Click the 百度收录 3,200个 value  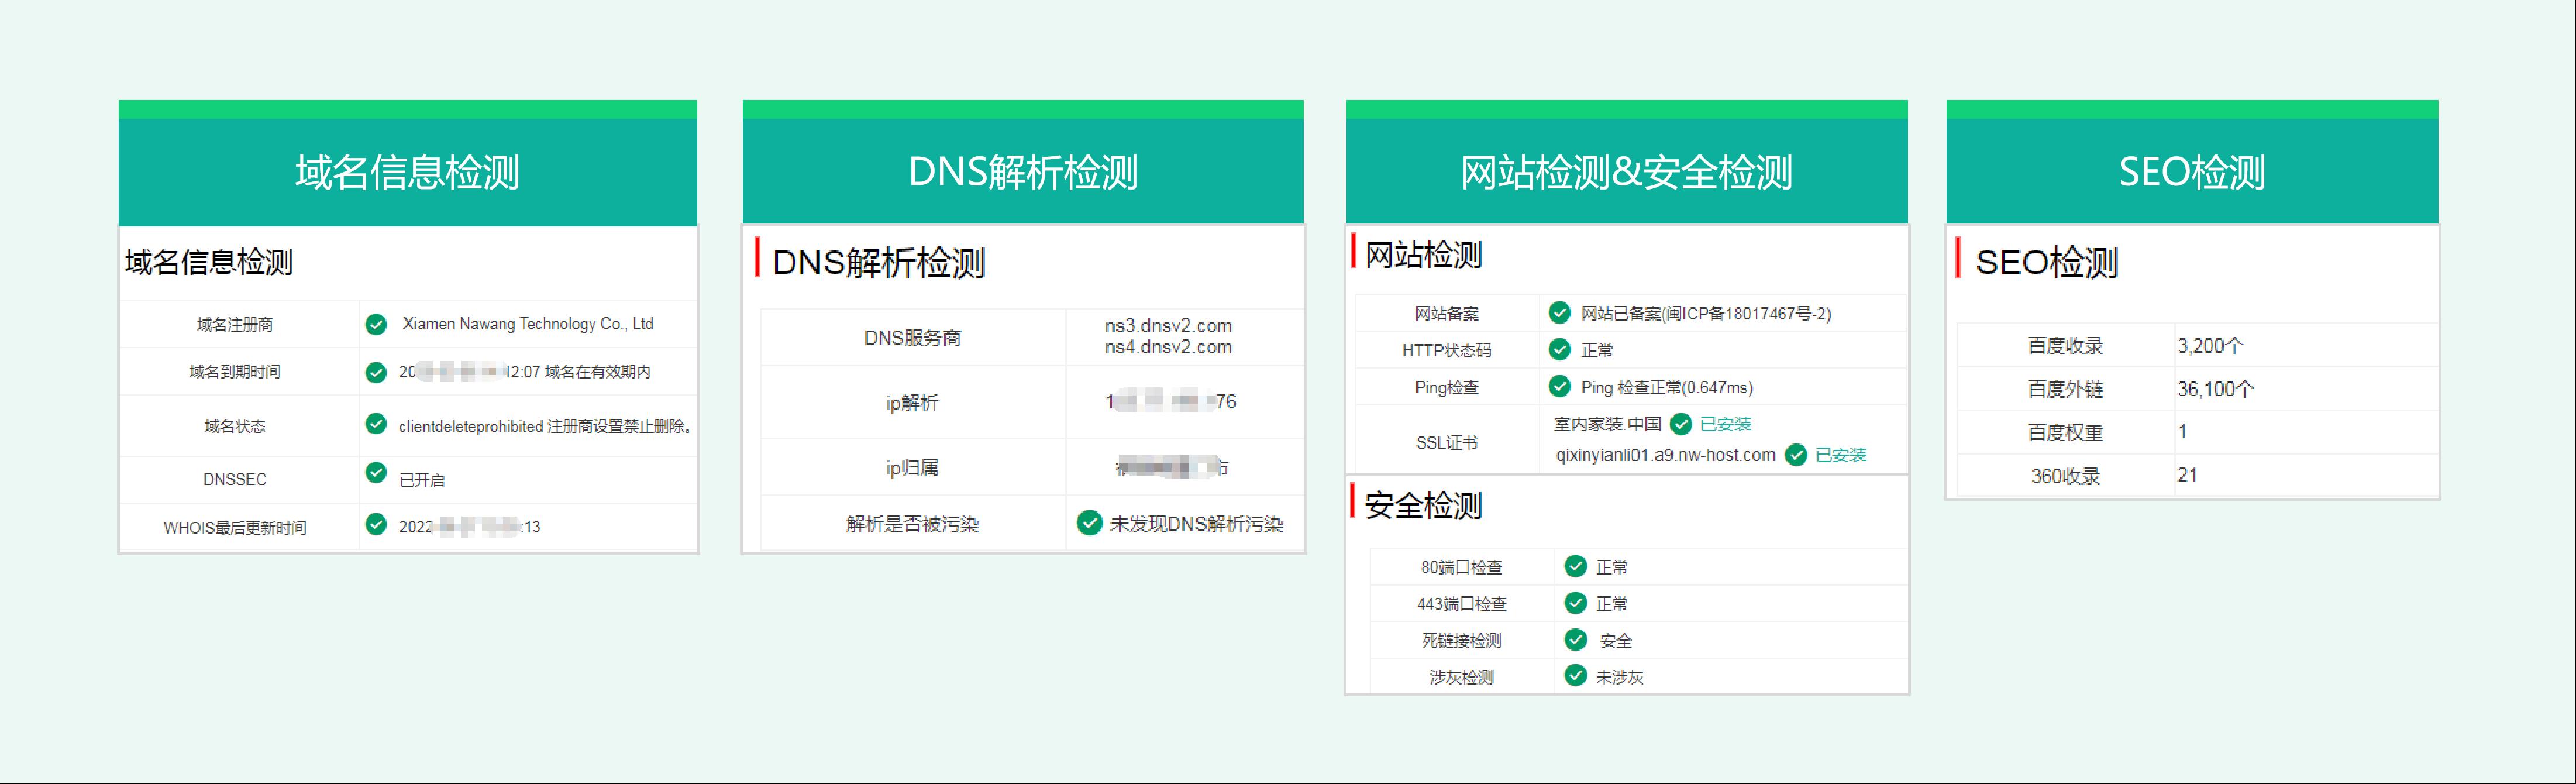(2210, 346)
